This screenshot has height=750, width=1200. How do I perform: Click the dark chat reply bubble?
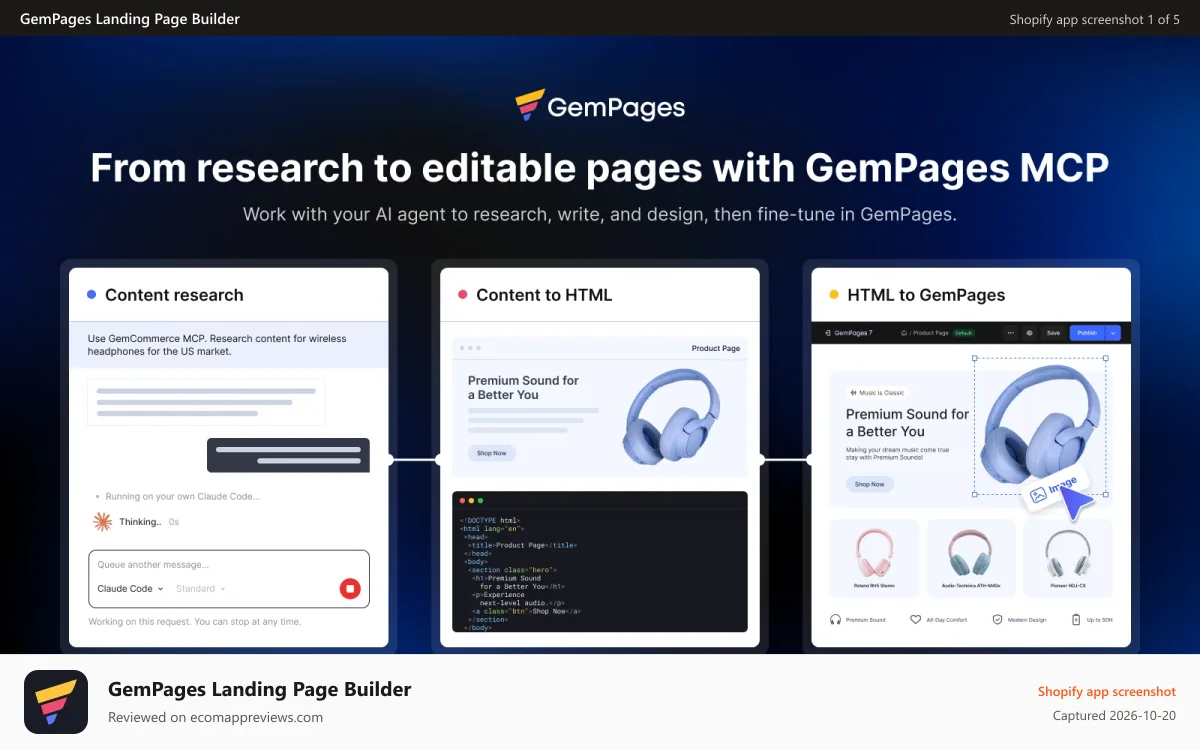coord(288,455)
